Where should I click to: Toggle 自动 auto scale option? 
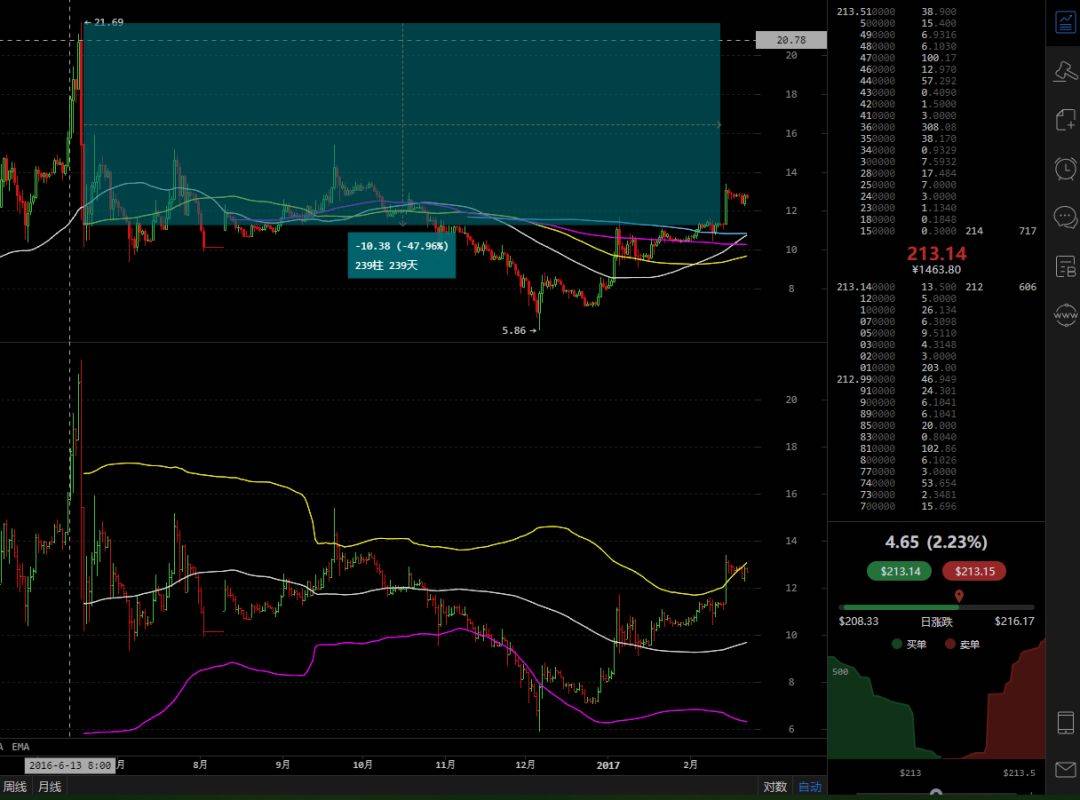tap(809, 787)
